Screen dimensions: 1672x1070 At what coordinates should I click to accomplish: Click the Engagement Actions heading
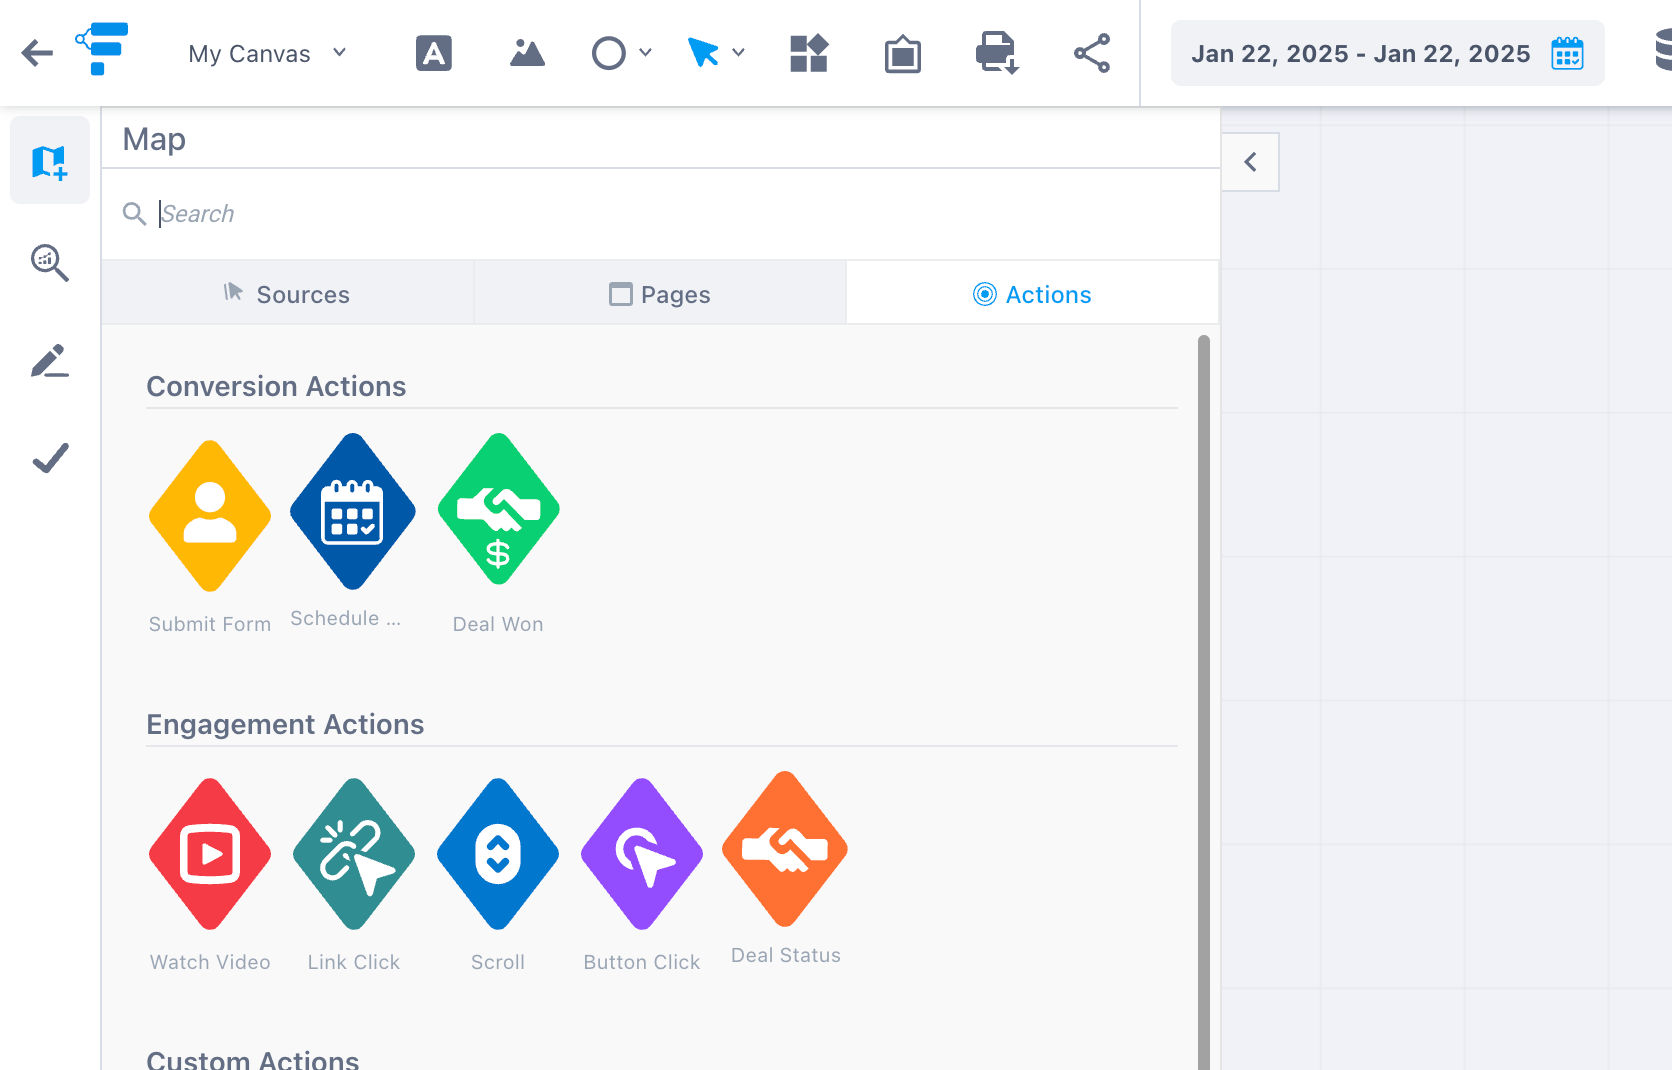tap(285, 725)
